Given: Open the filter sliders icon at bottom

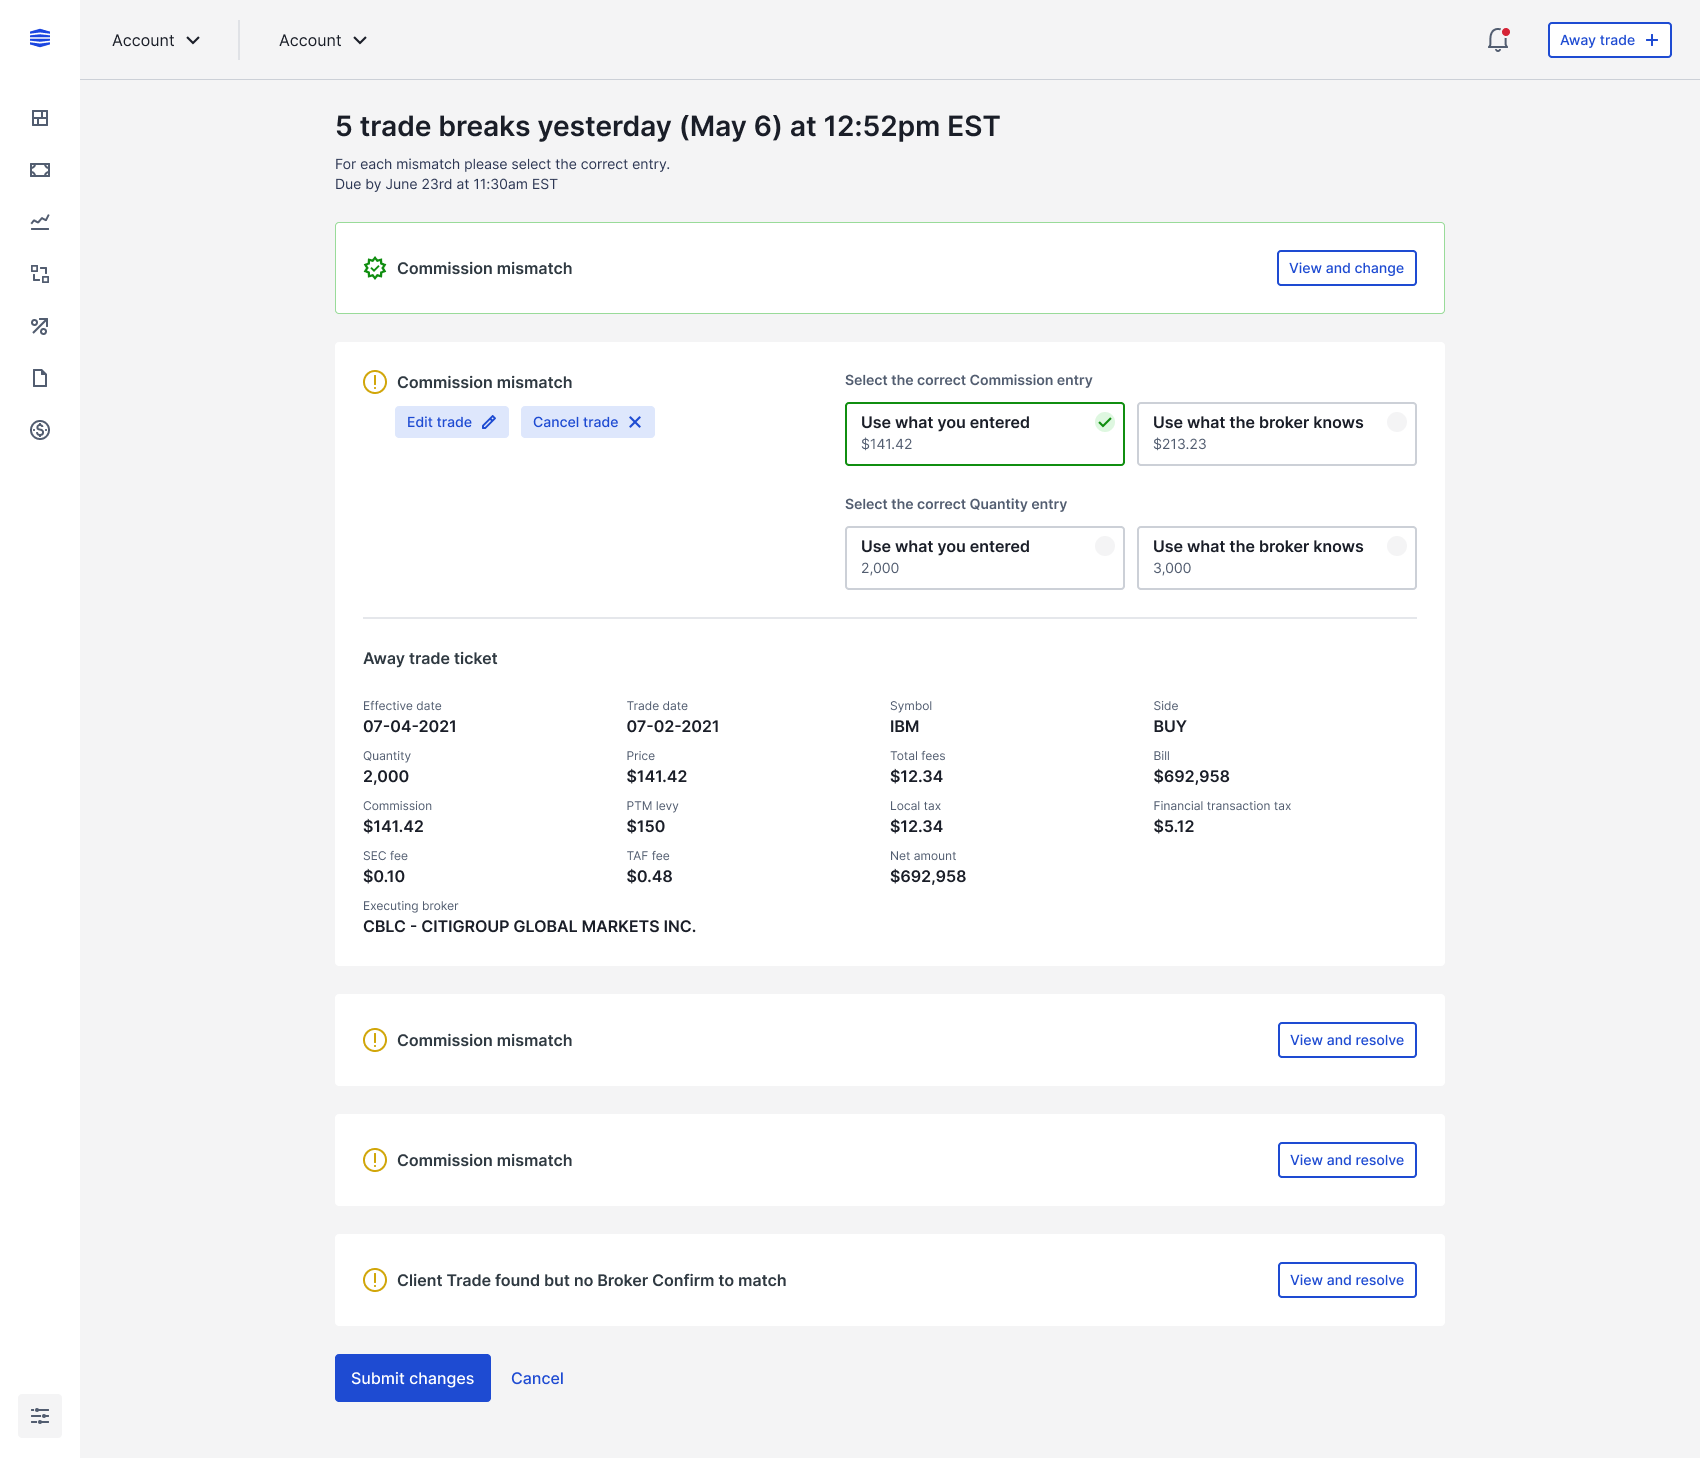Looking at the screenshot, I should pos(40,1415).
